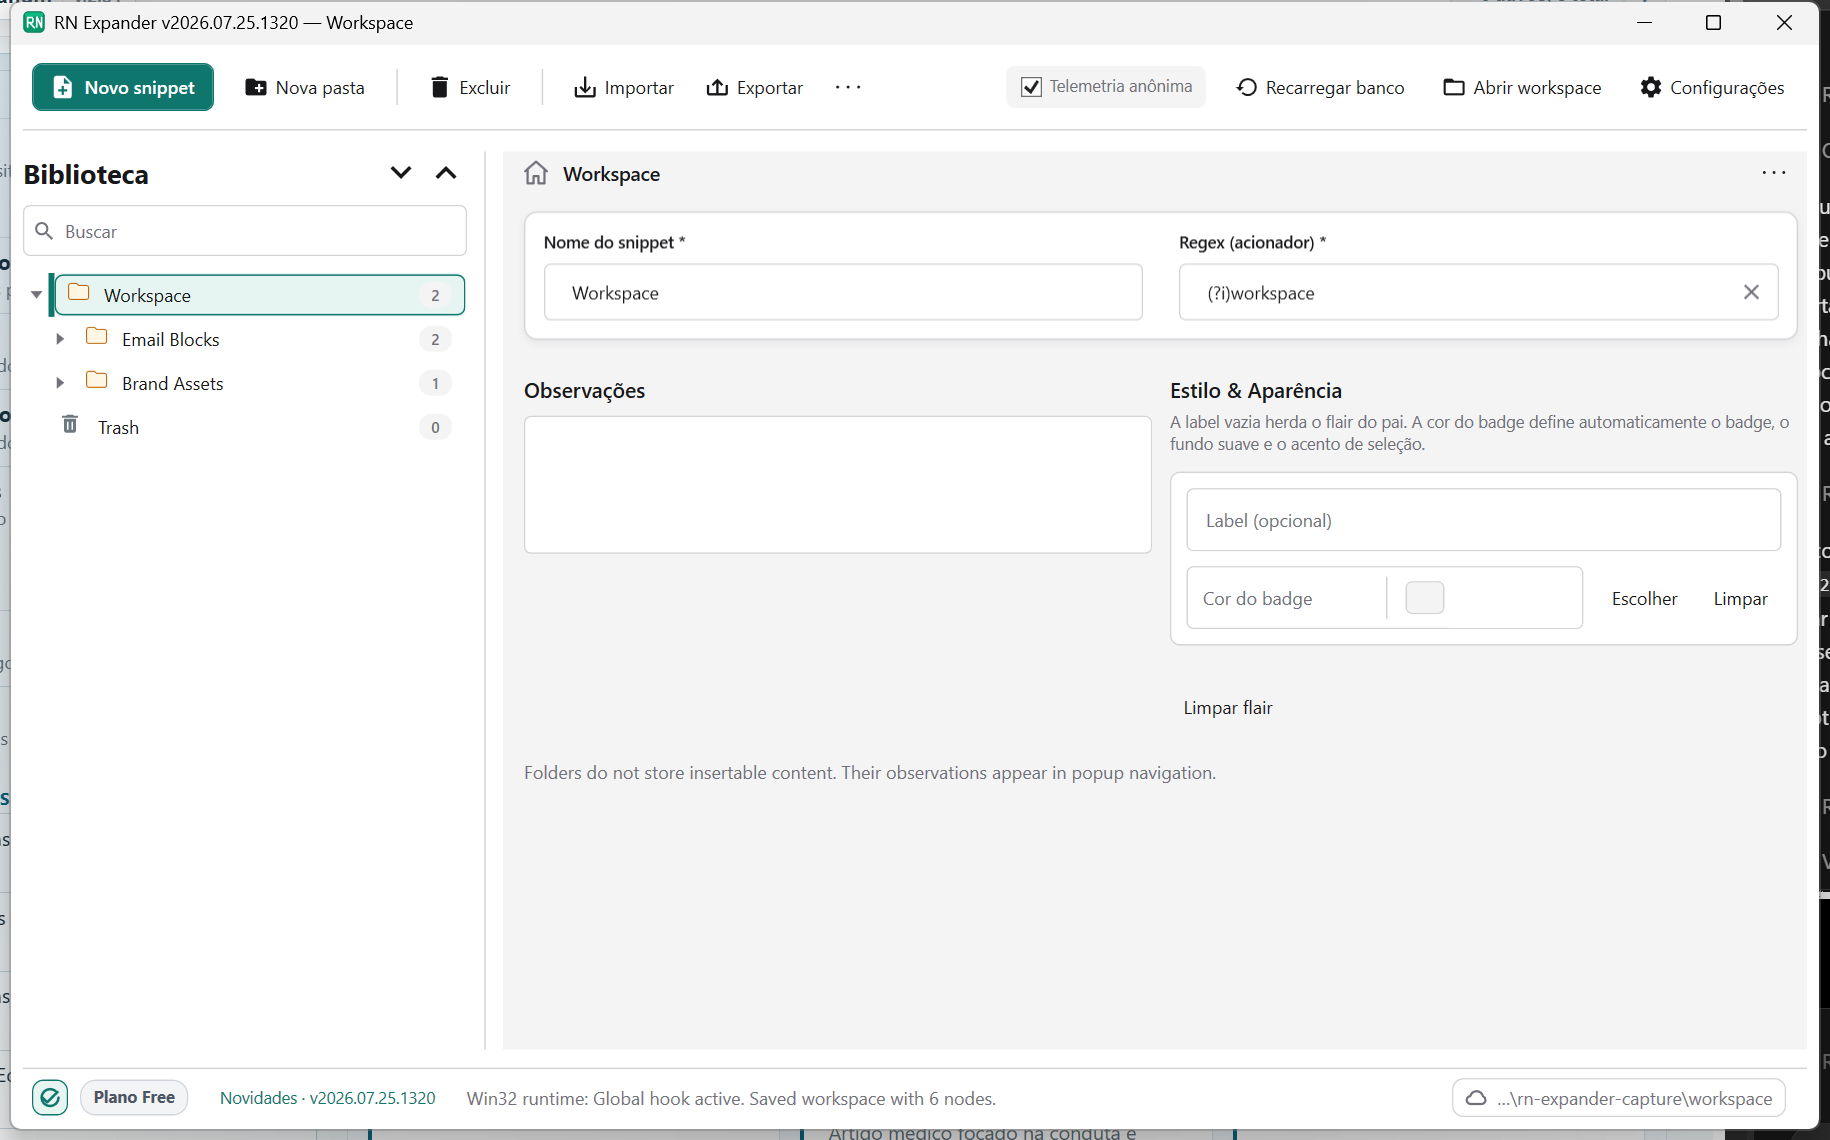Open the Novidades v2026.07.25.1320 link
This screenshot has width=1830, height=1140.
(328, 1098)
